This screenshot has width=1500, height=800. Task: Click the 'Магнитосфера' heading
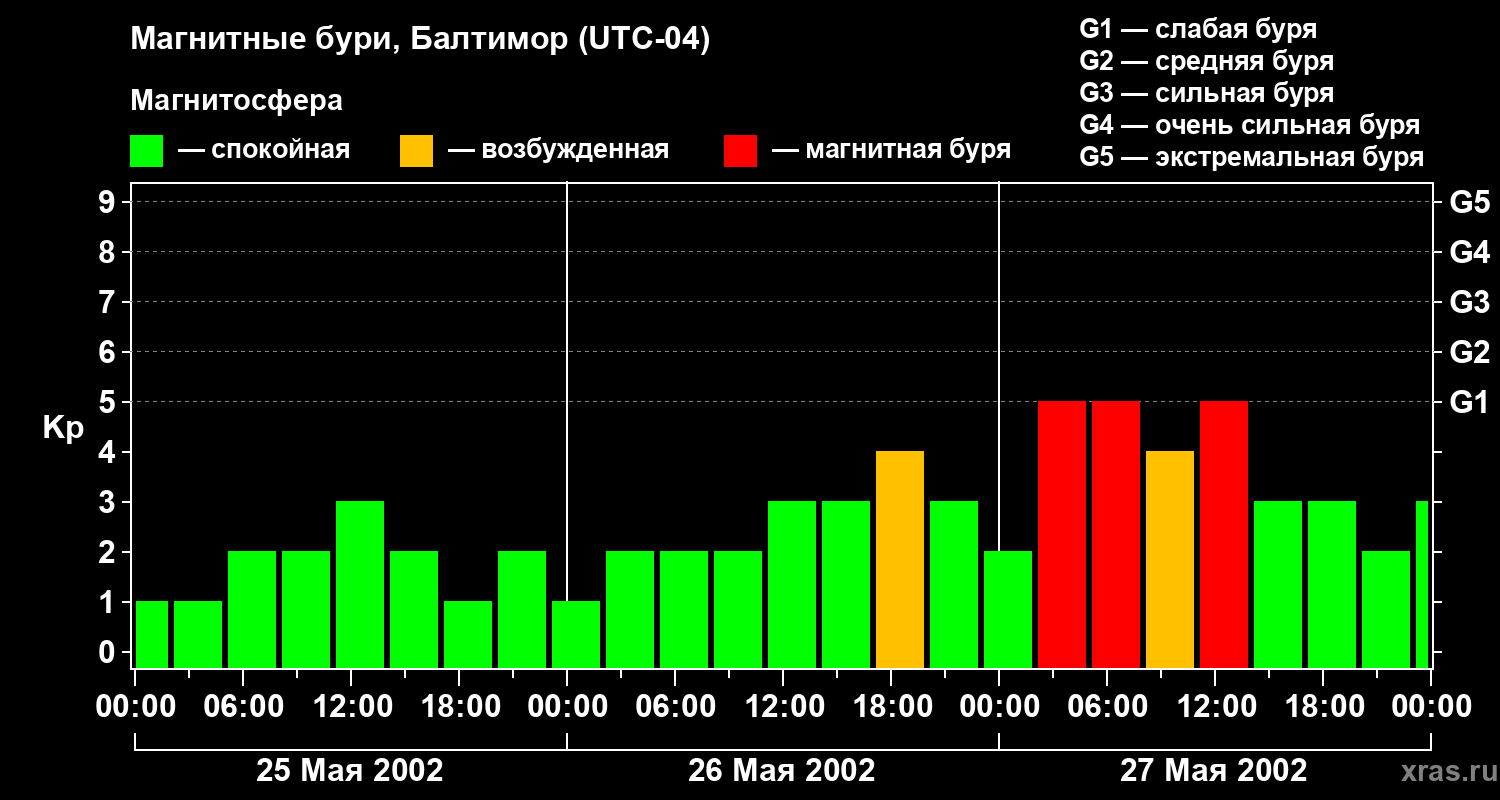coord(236,100)
